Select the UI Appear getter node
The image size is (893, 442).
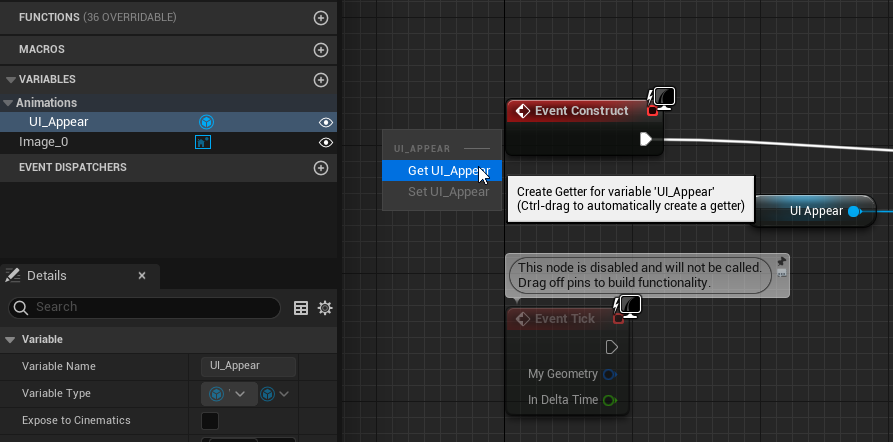pyautogui.click(x=814, y=211)
